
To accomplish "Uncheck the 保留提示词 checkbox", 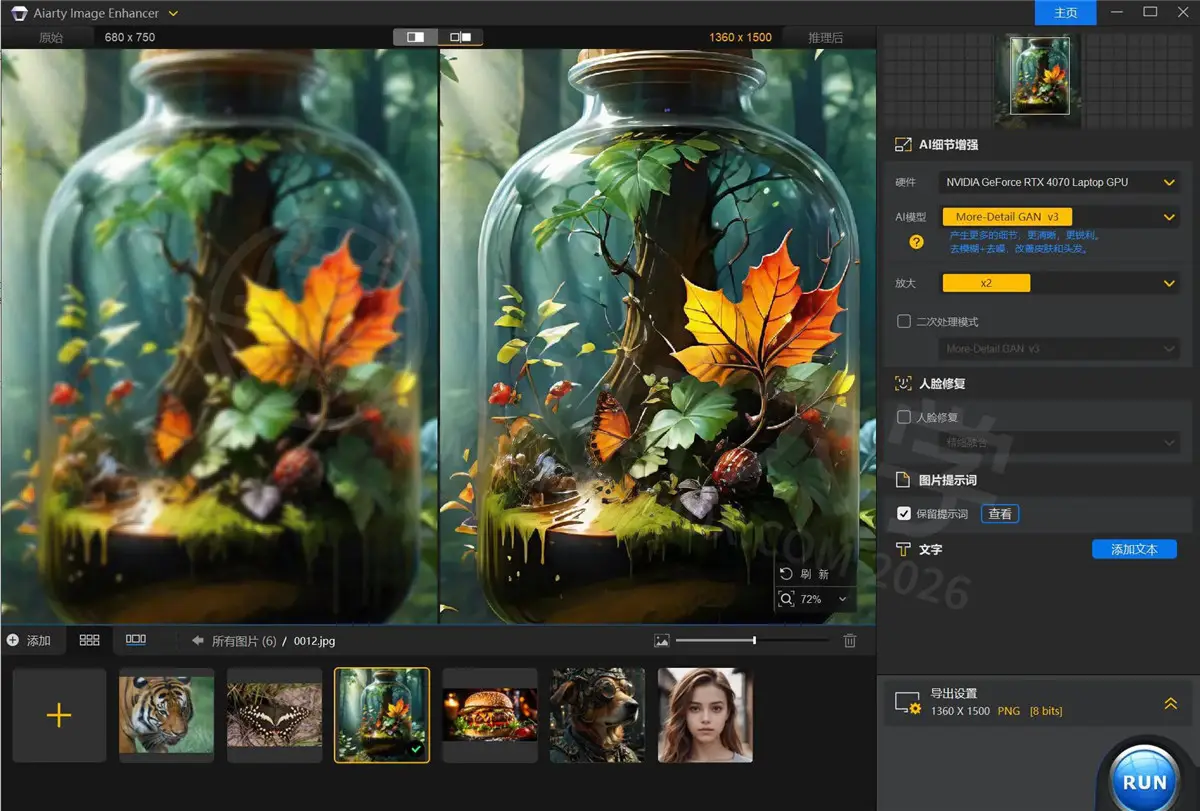I will click(904, 514).
